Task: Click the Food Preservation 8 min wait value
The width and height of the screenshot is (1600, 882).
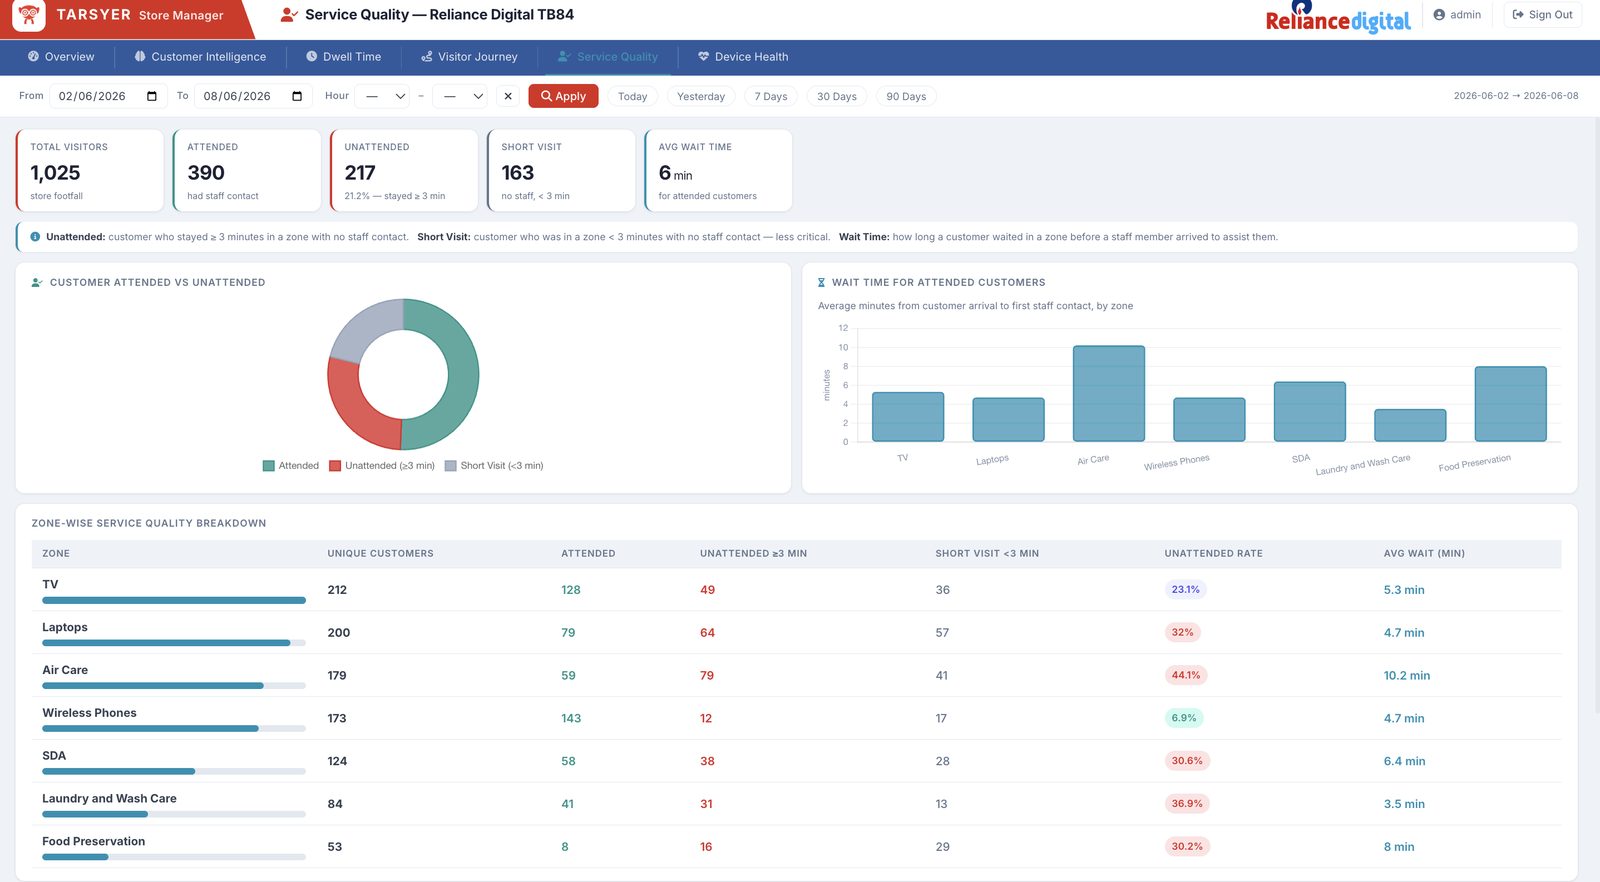Action: click(1399, 847)
